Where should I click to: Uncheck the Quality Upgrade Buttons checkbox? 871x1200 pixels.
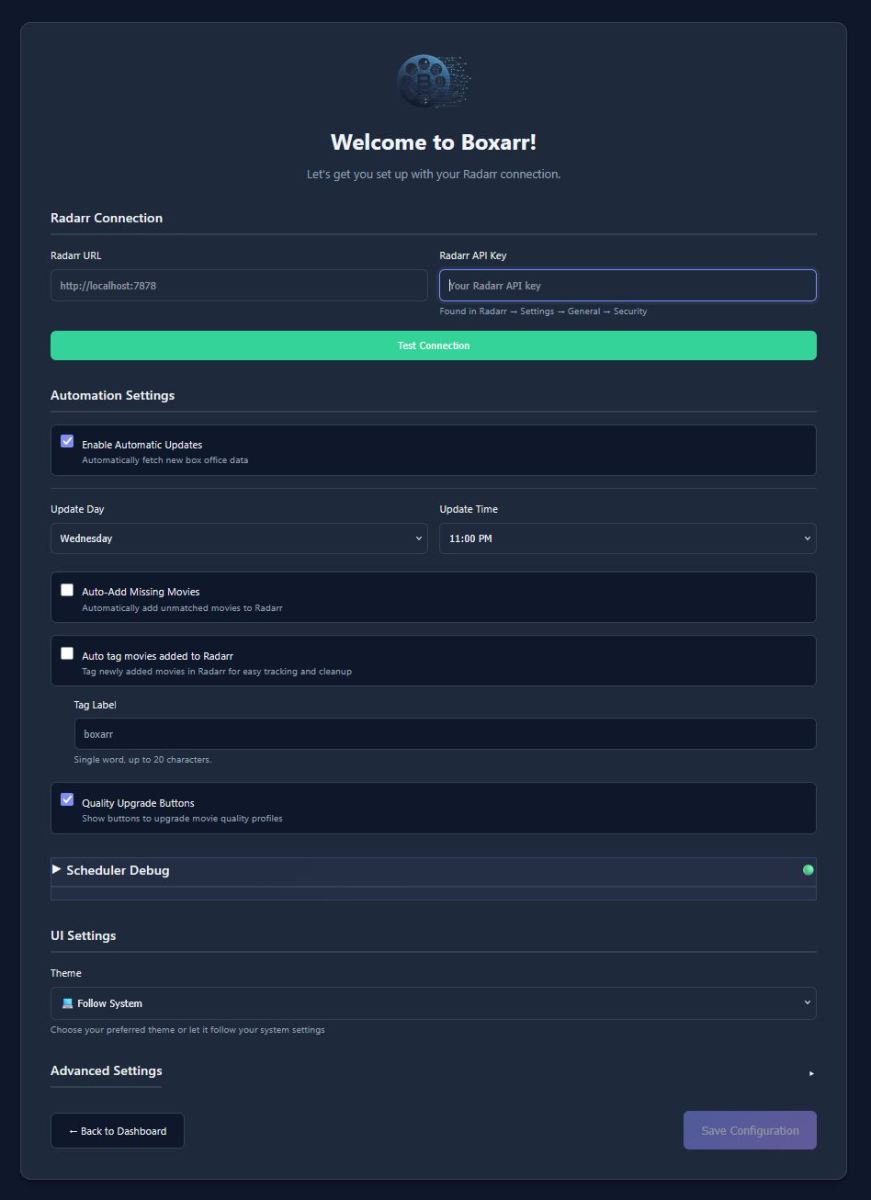click(67, 800)
